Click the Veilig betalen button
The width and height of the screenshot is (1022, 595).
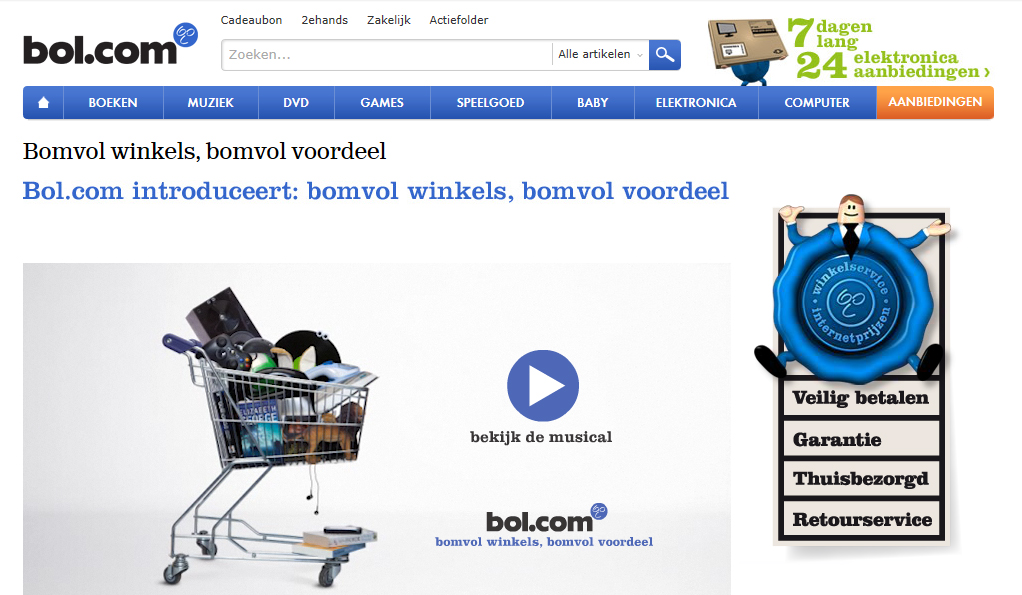click(861, 398)
